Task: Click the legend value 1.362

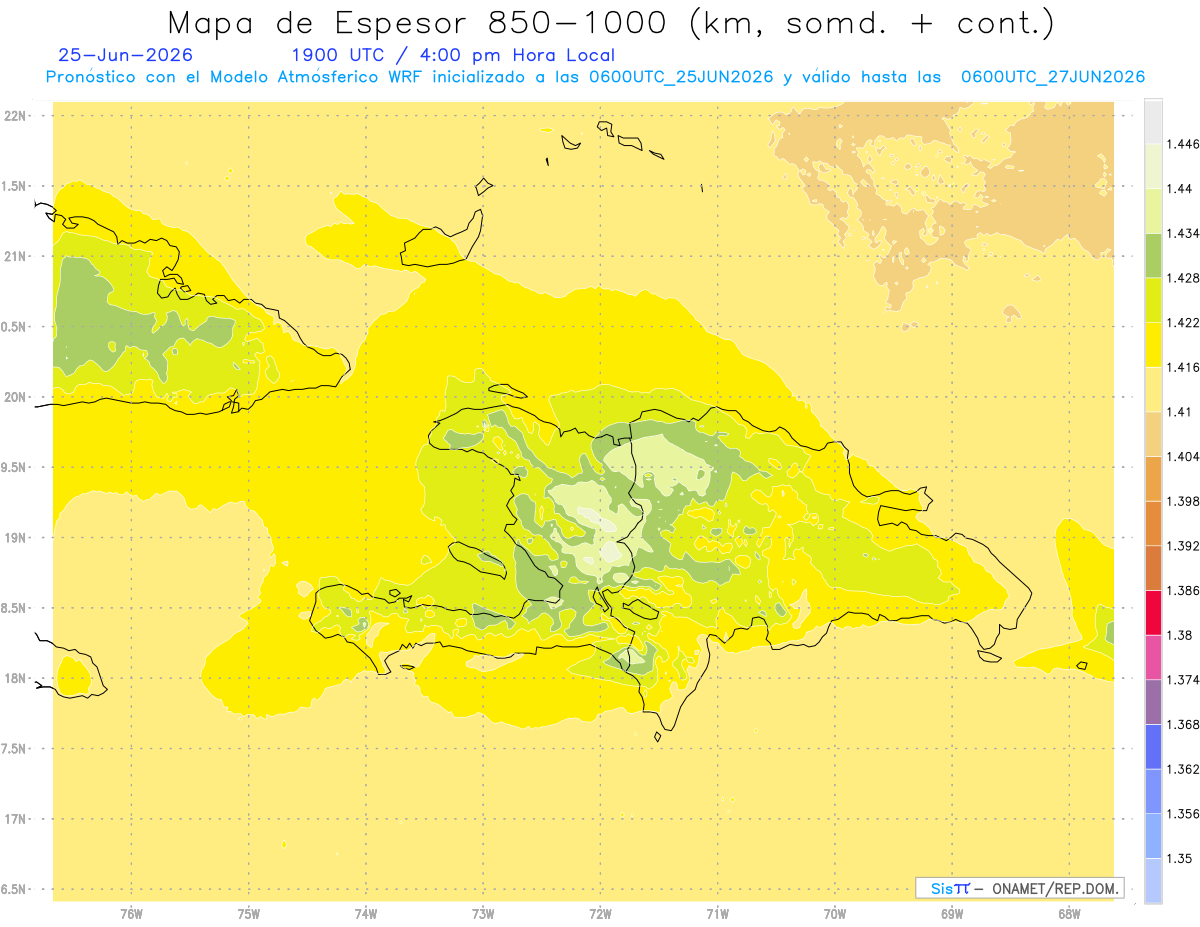Action: (x=1183, y=769)
